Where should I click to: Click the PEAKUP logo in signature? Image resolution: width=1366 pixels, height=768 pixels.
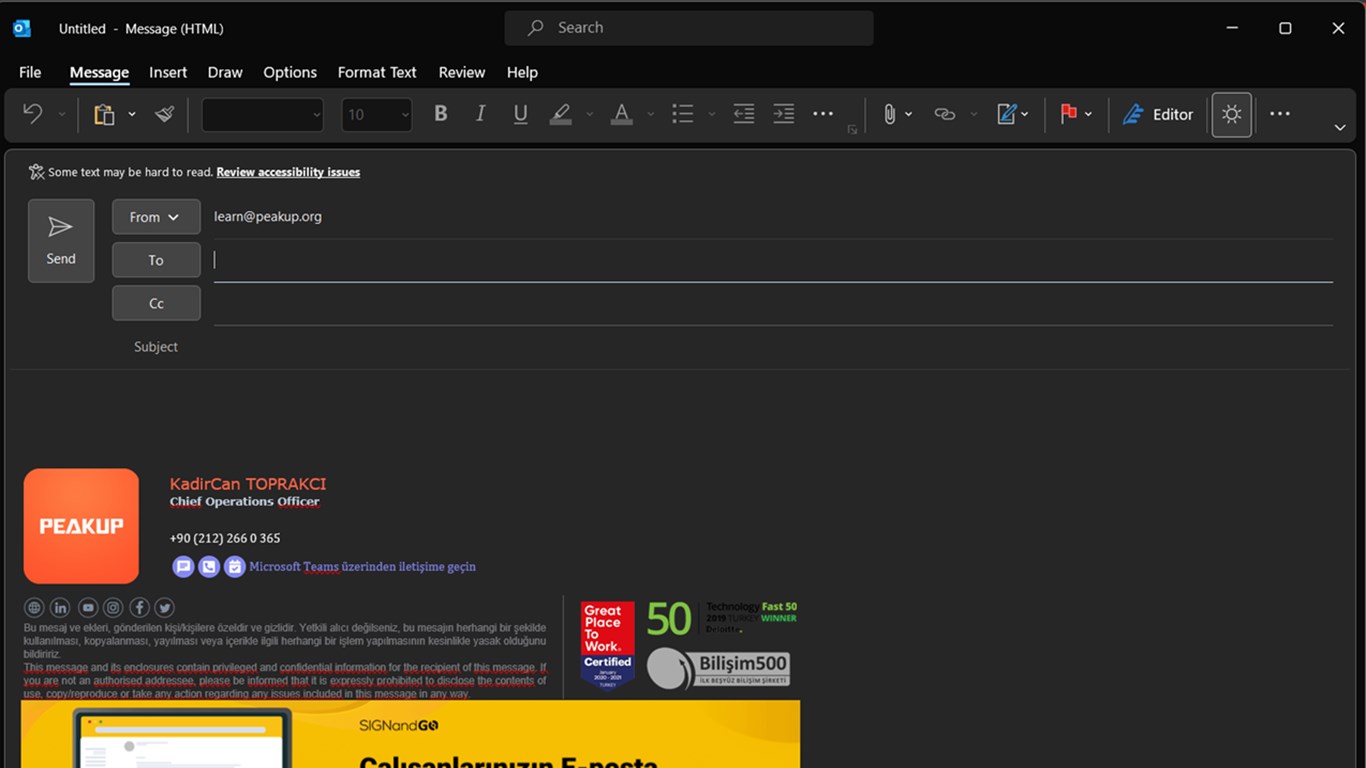click(x=81, y=526)
